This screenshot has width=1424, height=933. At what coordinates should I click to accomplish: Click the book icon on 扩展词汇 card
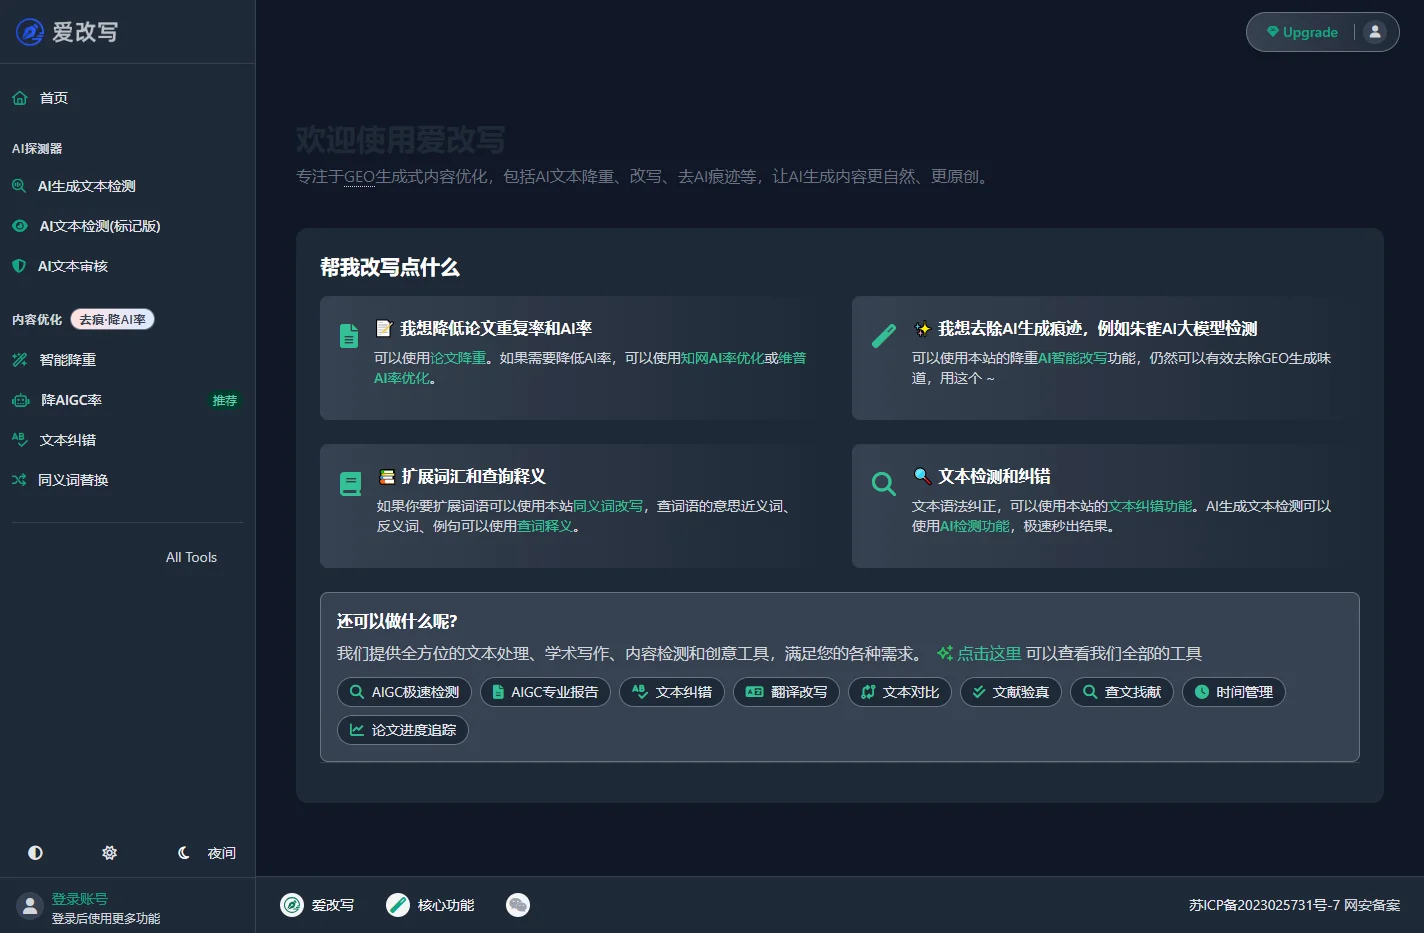coord(350,484)
